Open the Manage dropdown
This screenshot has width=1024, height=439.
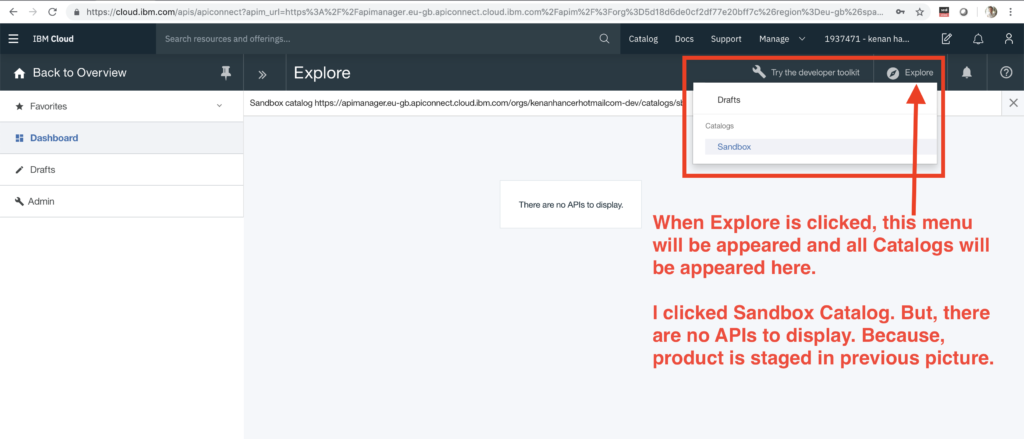pyautogui.click(x=782, y=39)
